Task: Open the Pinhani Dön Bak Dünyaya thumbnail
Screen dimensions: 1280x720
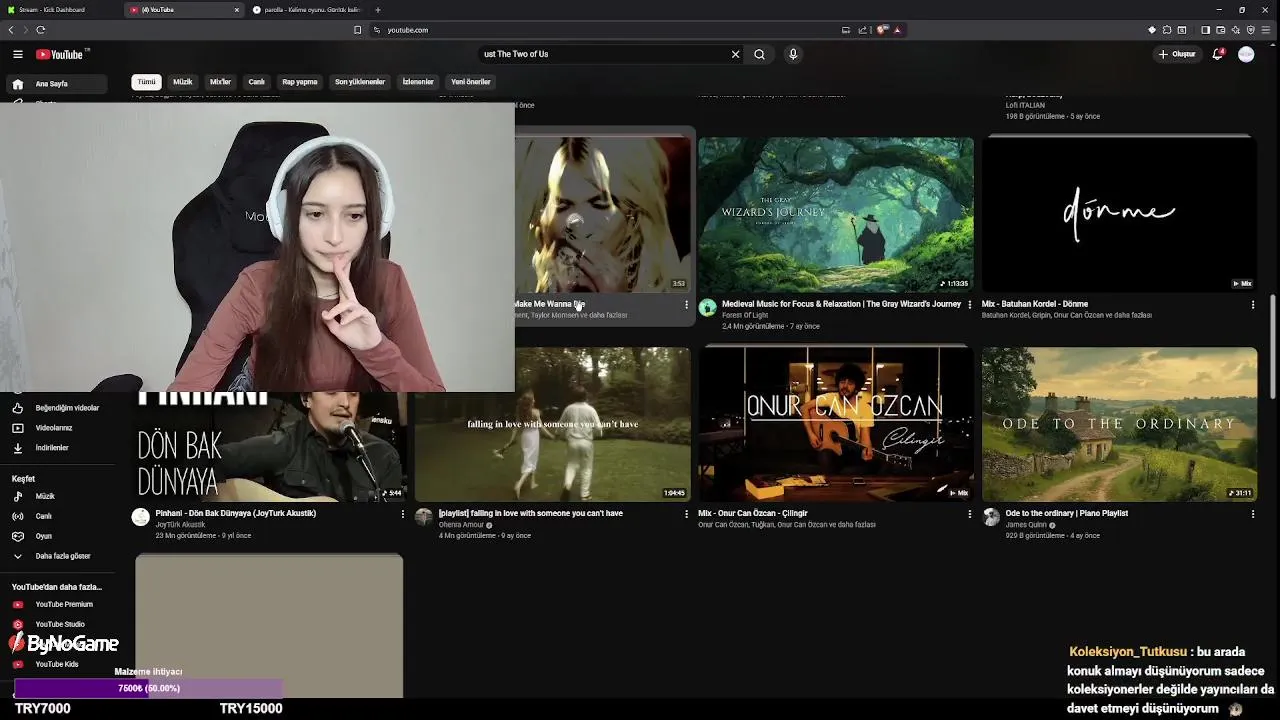Action: tap(270, 446)
